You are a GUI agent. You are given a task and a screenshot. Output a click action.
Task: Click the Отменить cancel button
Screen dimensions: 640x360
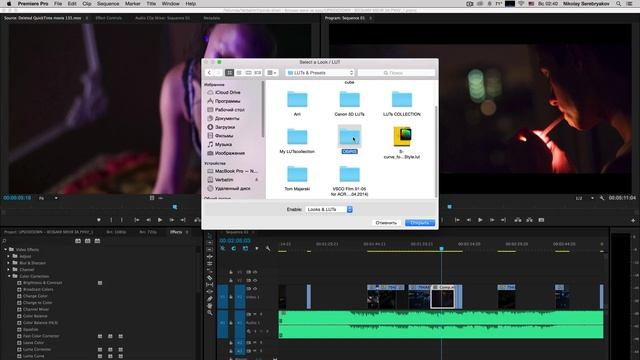point(386,223)
